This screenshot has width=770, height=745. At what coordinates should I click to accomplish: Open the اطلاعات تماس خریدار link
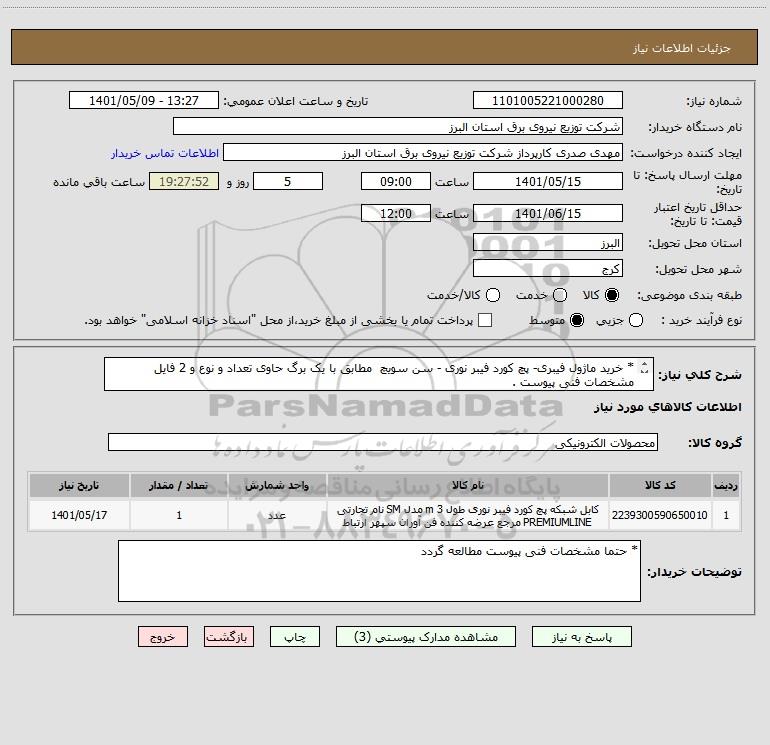165,153
